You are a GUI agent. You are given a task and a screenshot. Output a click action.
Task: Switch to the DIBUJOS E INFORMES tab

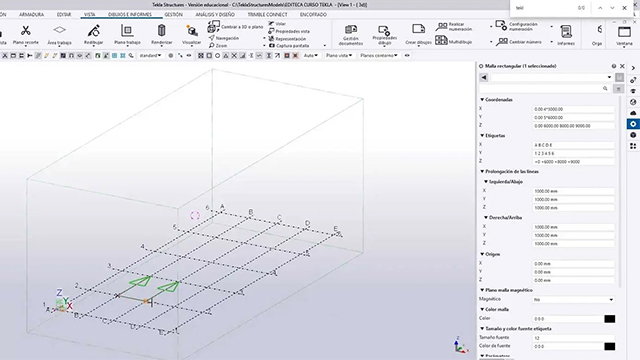tap(130, 14)
